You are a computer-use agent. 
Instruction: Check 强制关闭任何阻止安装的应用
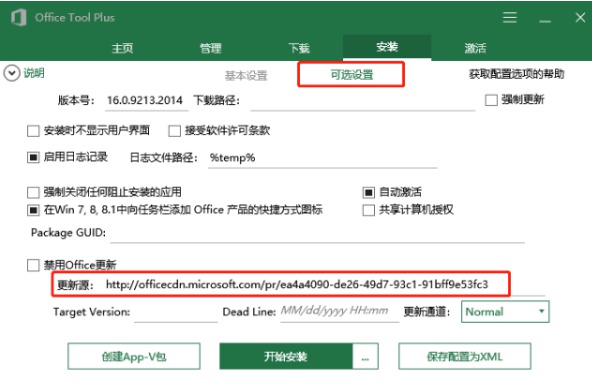tap(33, 192)
